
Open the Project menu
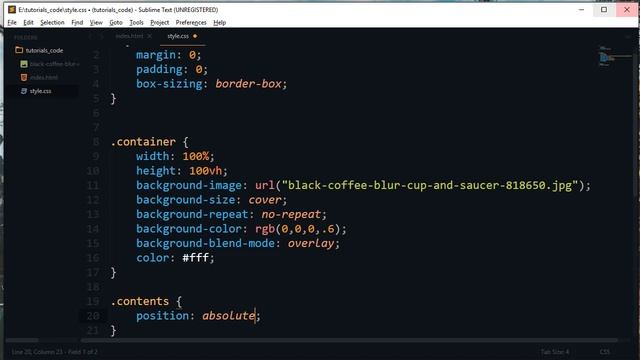pyautogui.click(x=160, y=22)
